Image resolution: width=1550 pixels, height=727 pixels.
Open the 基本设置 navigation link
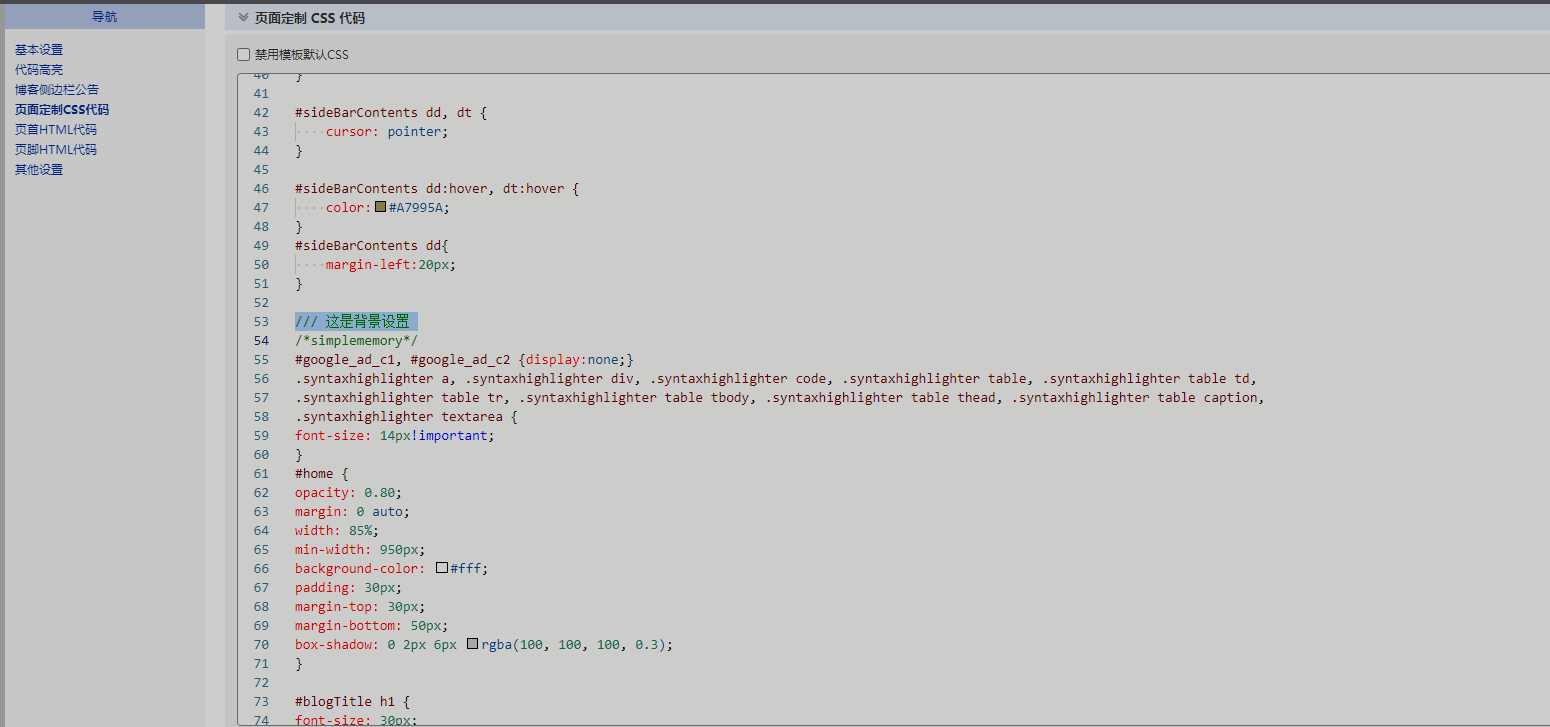(x=39, y=49)
